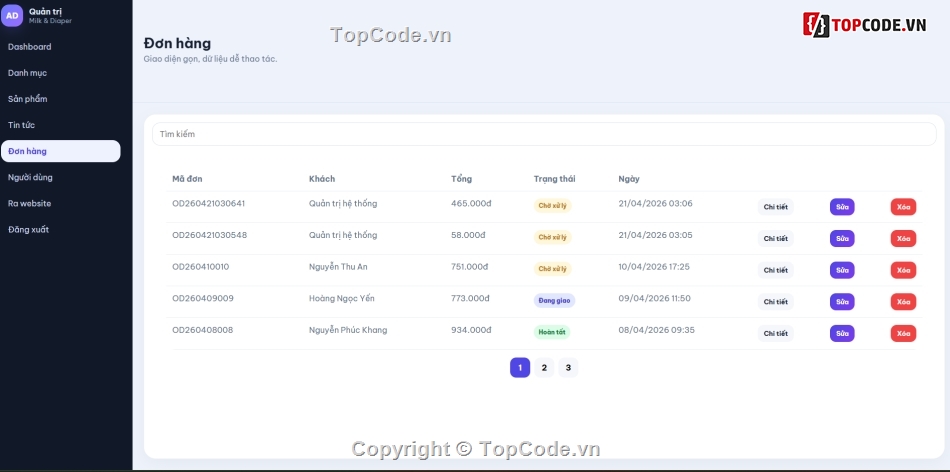Screen dimensions: 950x472
Task: Click Xóa on Nguyễn Phúc Khang's order
Action: click(903, 333)
